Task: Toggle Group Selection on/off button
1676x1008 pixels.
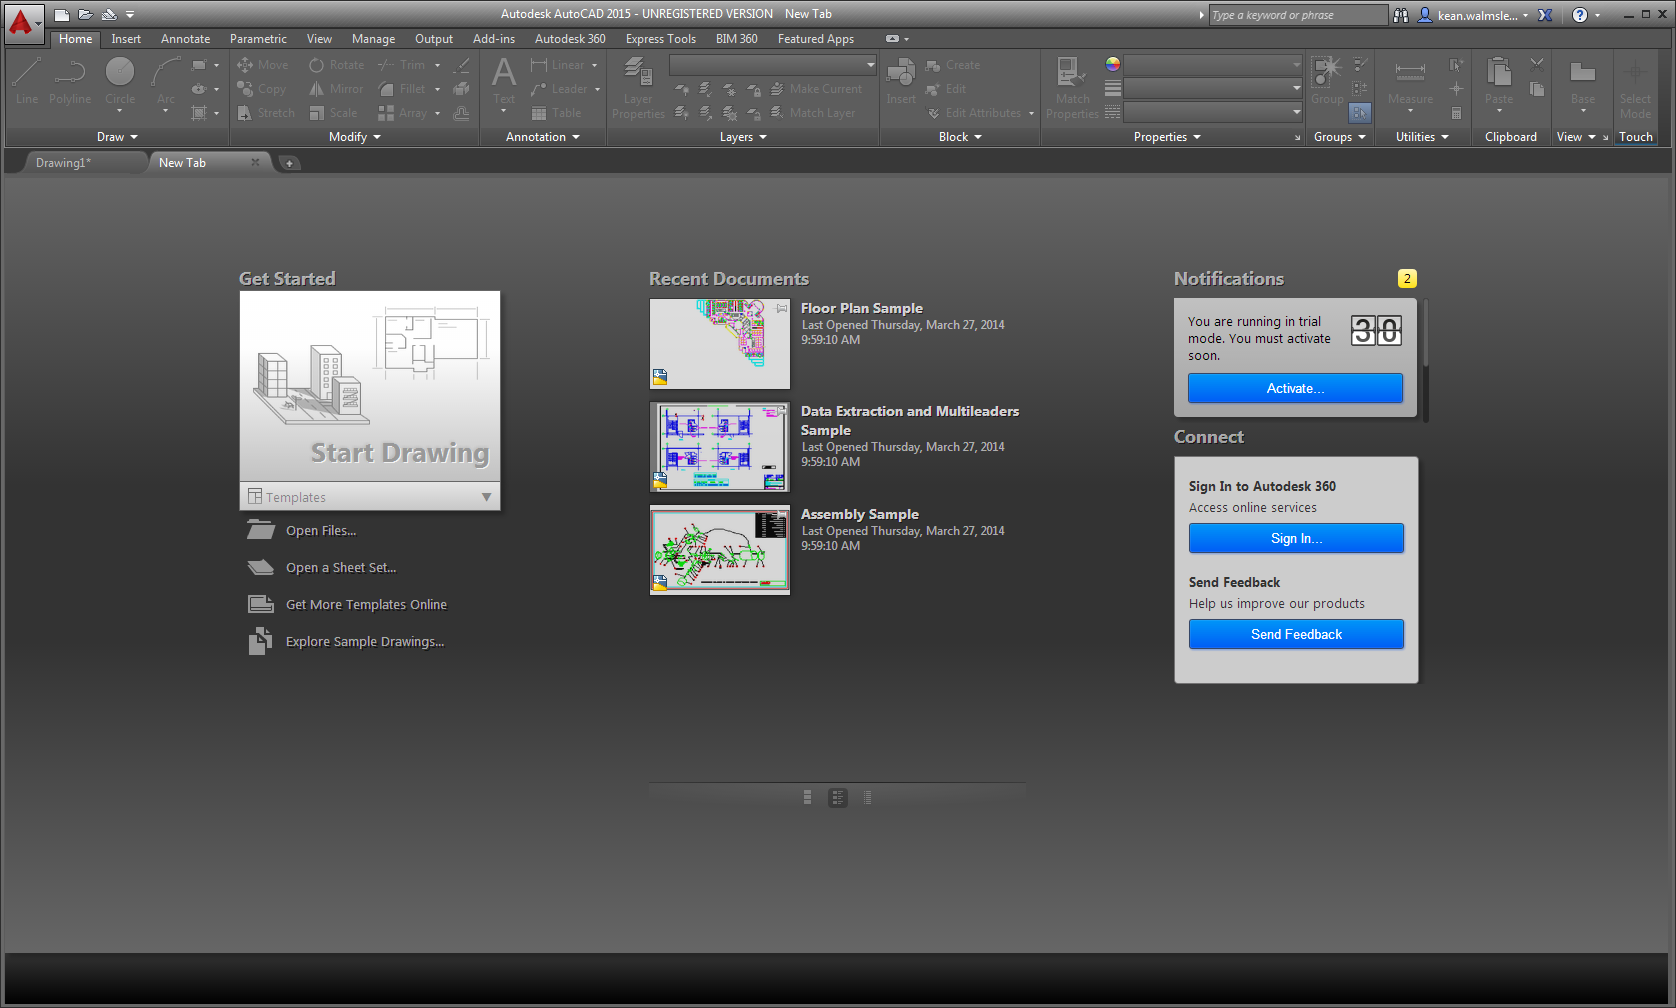Action: [x=1360, y=113]
